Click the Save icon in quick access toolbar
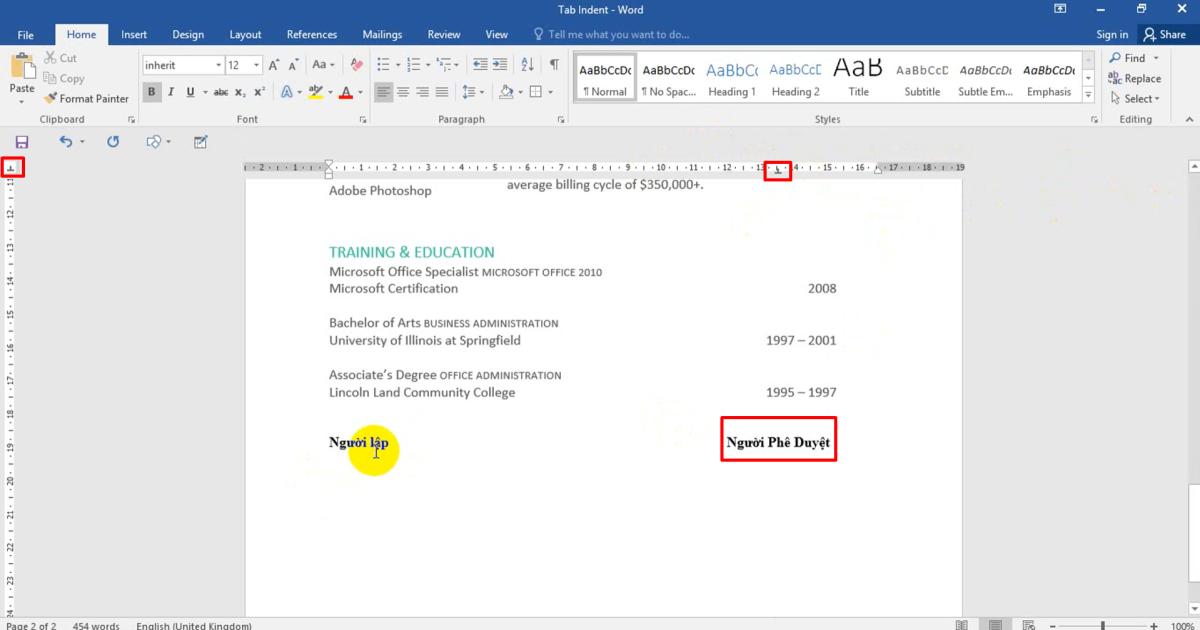The width and height of the screenshot is (1200, 630). coord(22,142)
